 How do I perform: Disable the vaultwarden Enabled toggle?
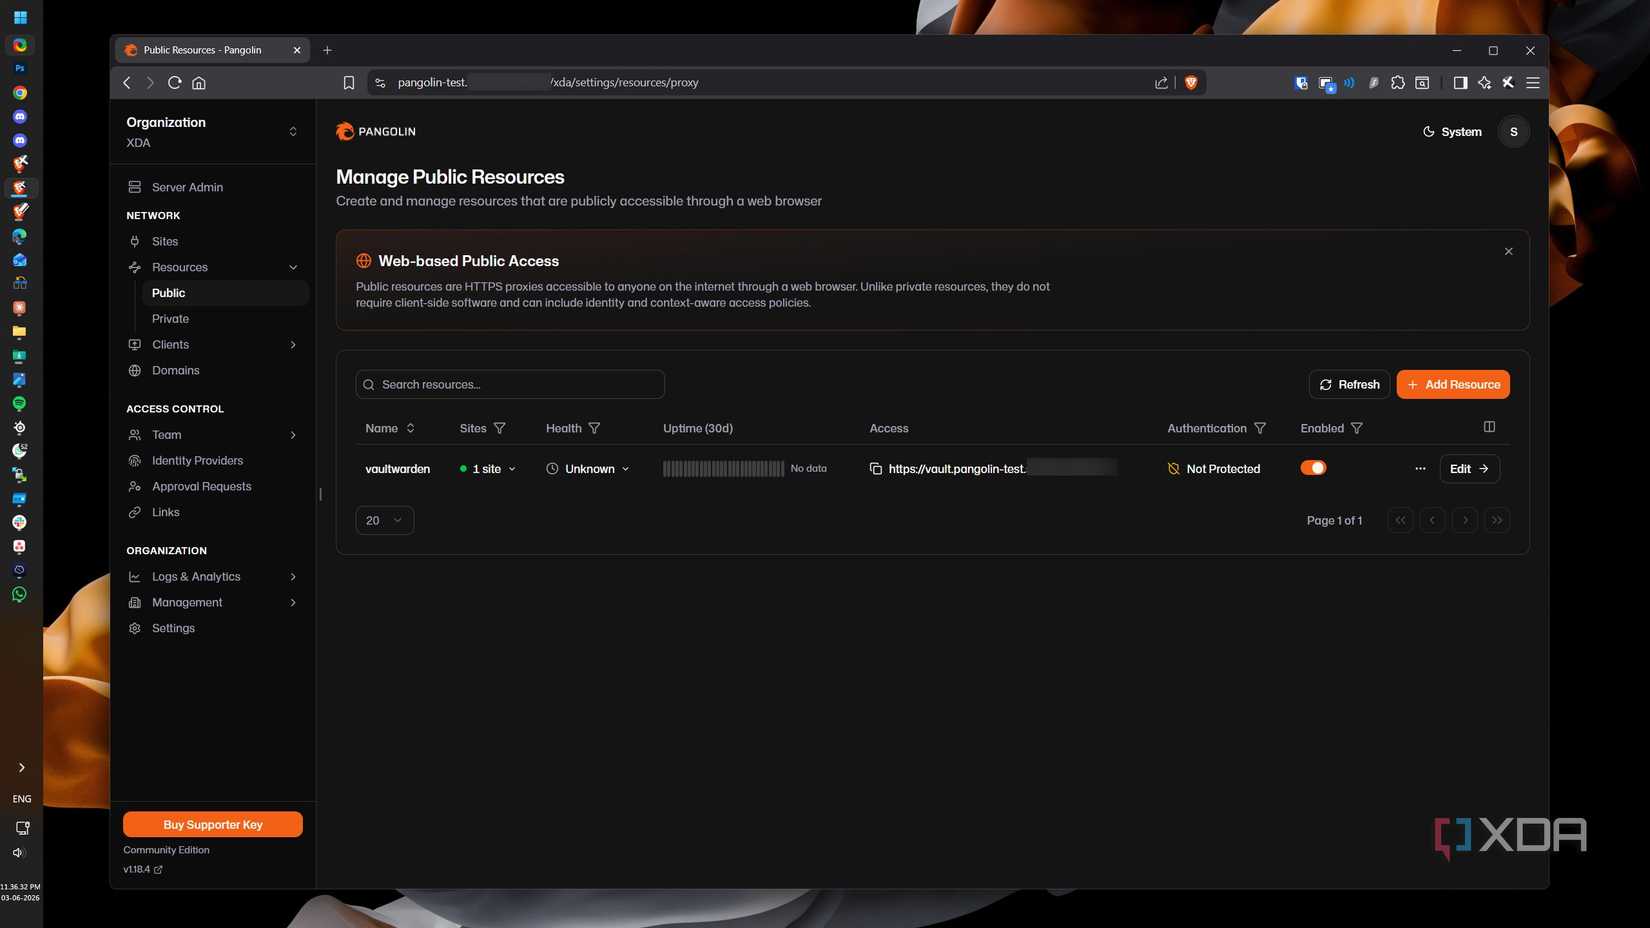click(1313, 468)
